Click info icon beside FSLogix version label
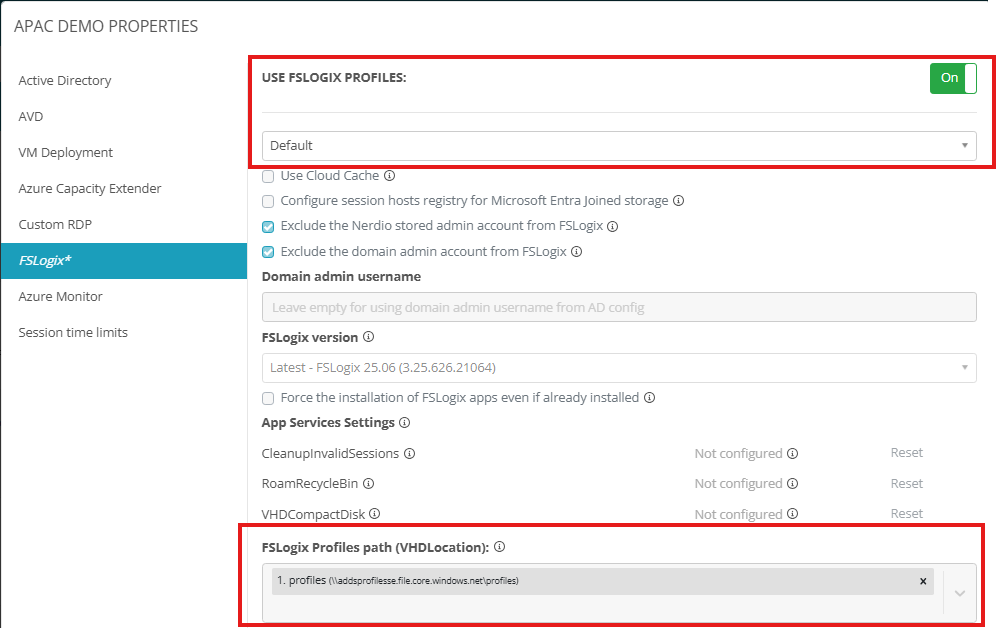997x628 pixels. [x=368, y=338]
